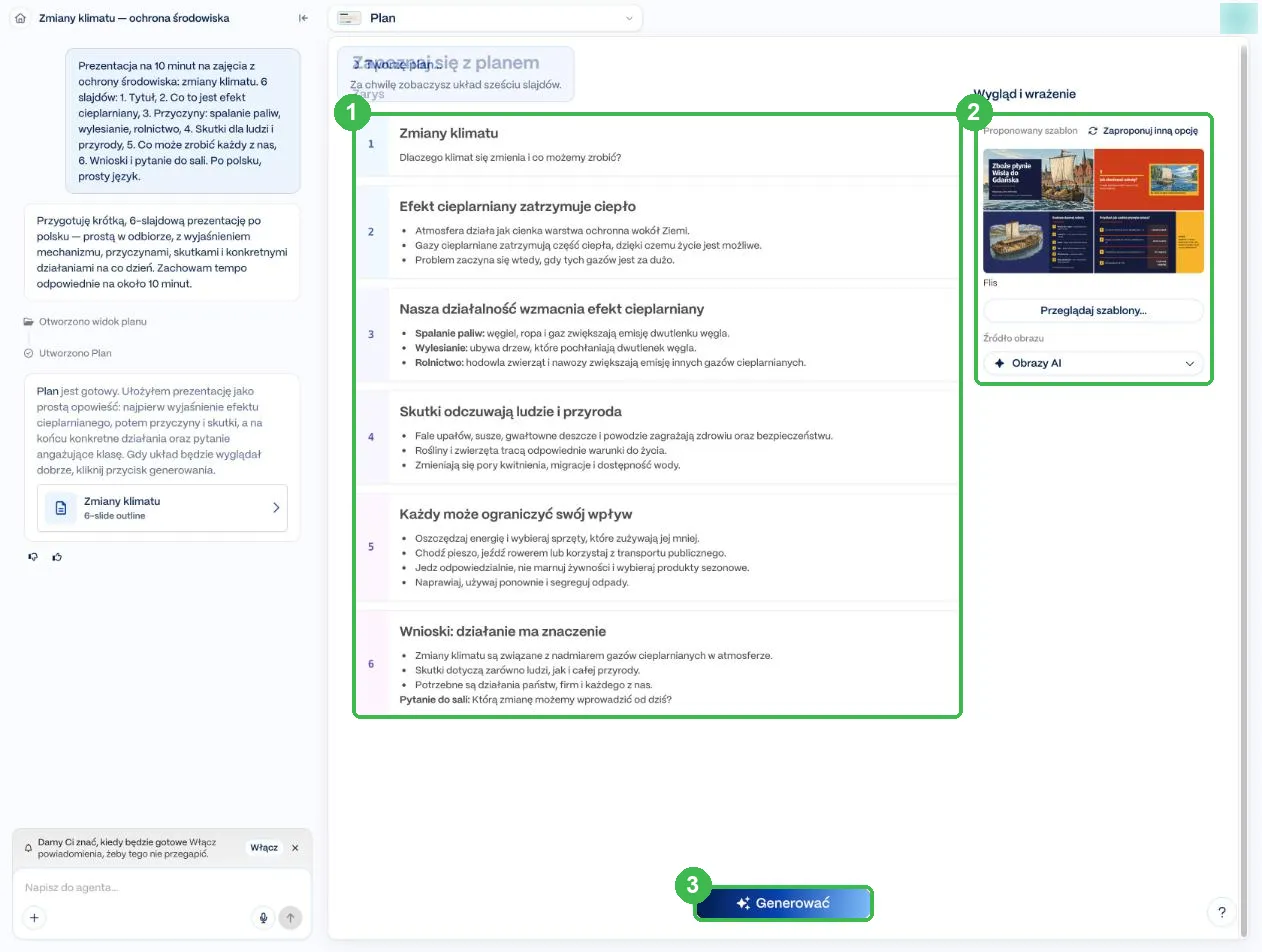Click the 'Spalanie paliw' bullet text
1262x952 pixels.
tap(572, 333)
